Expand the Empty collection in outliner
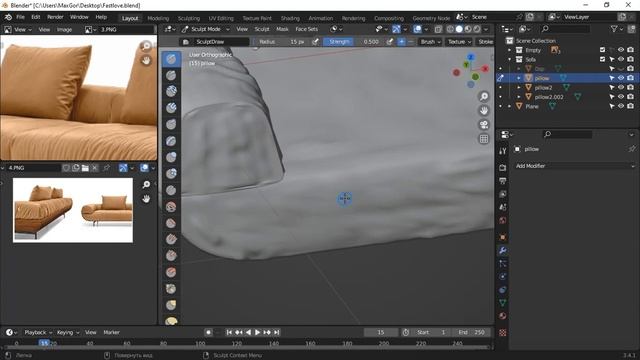640x360 pixels. pyautogui.click(x=509, y=50)
